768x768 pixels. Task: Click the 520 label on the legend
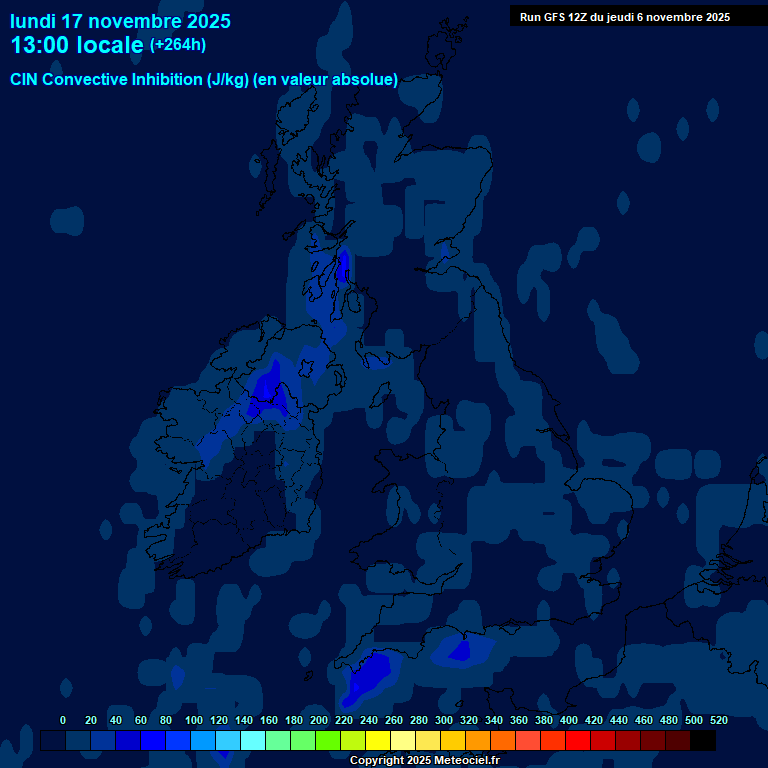[x=718, y=720]
